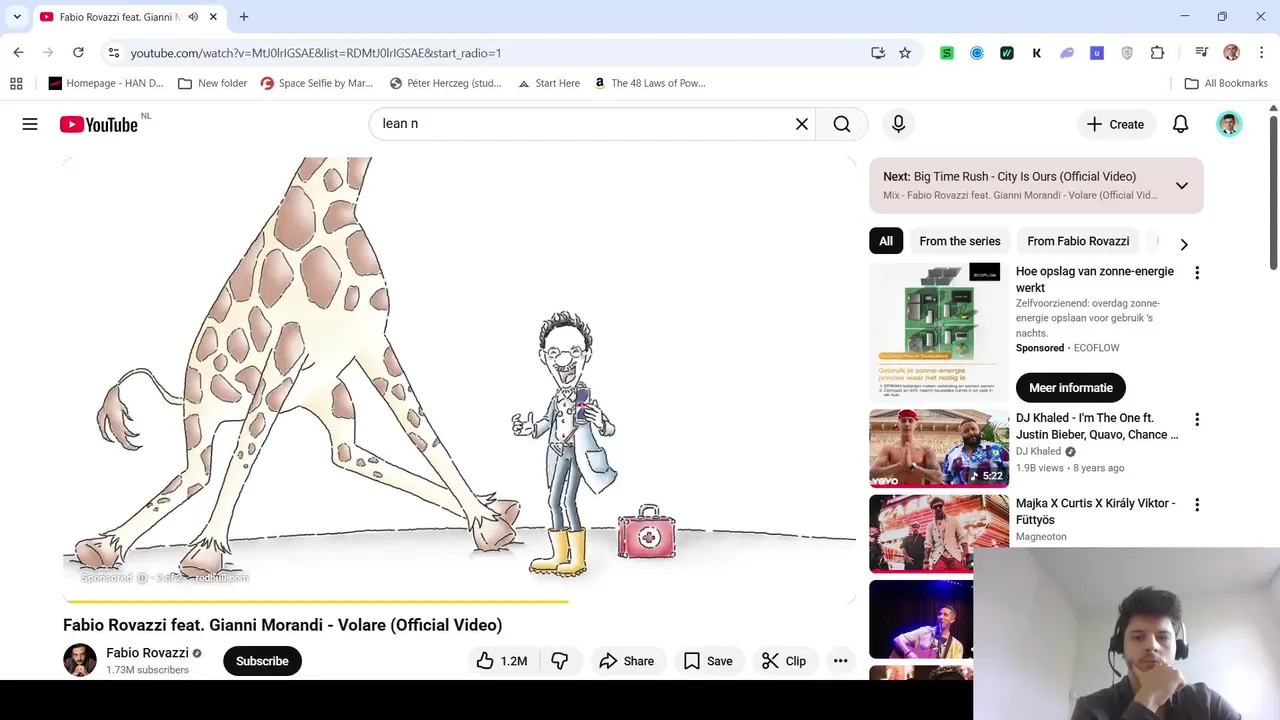Start voice search with microphone icon
The width and height of the screenshot is (1280, 720).
coord(898,124)
